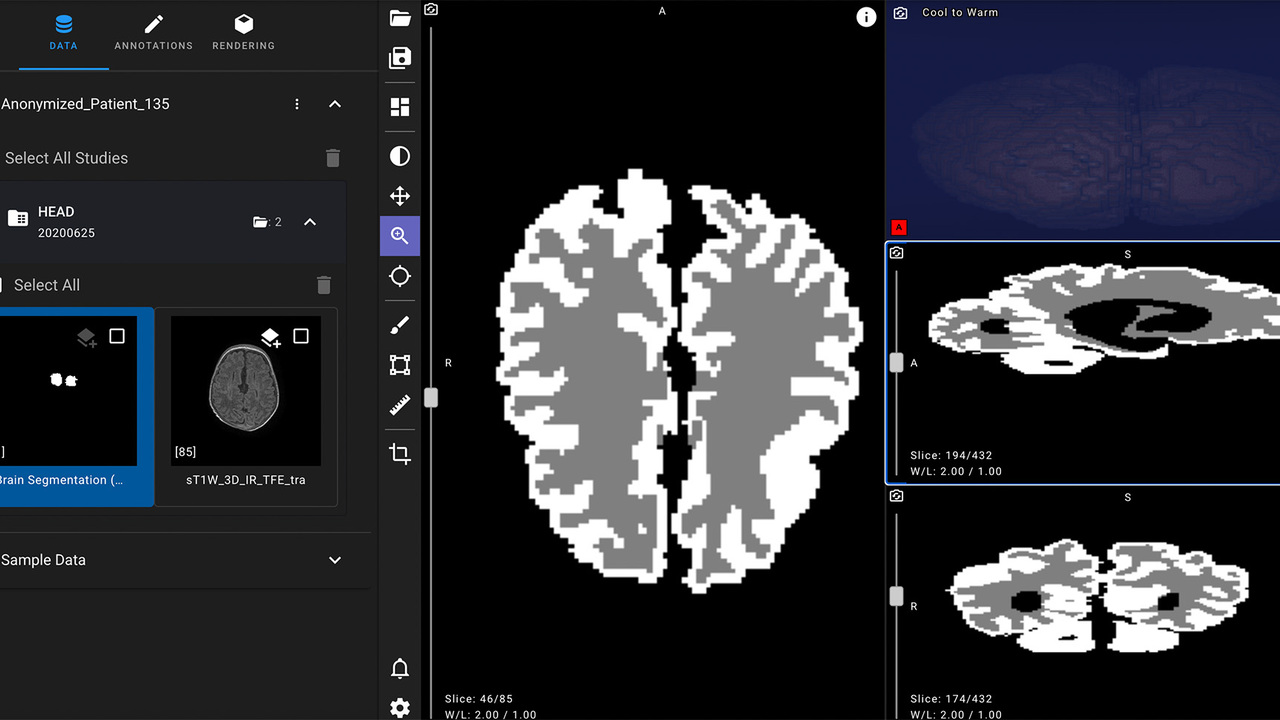Switch to the Rendering tab
Viewport: 1280px width, 720px height.
click(243, 33)
